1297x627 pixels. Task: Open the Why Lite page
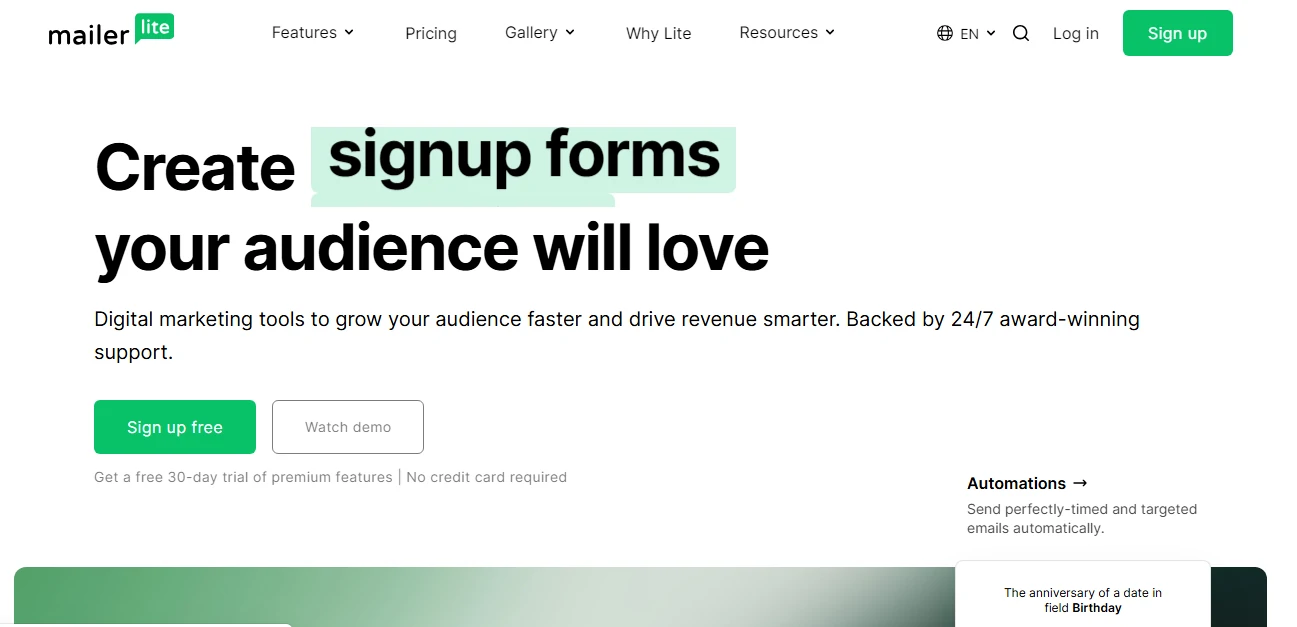click(659, 33)
